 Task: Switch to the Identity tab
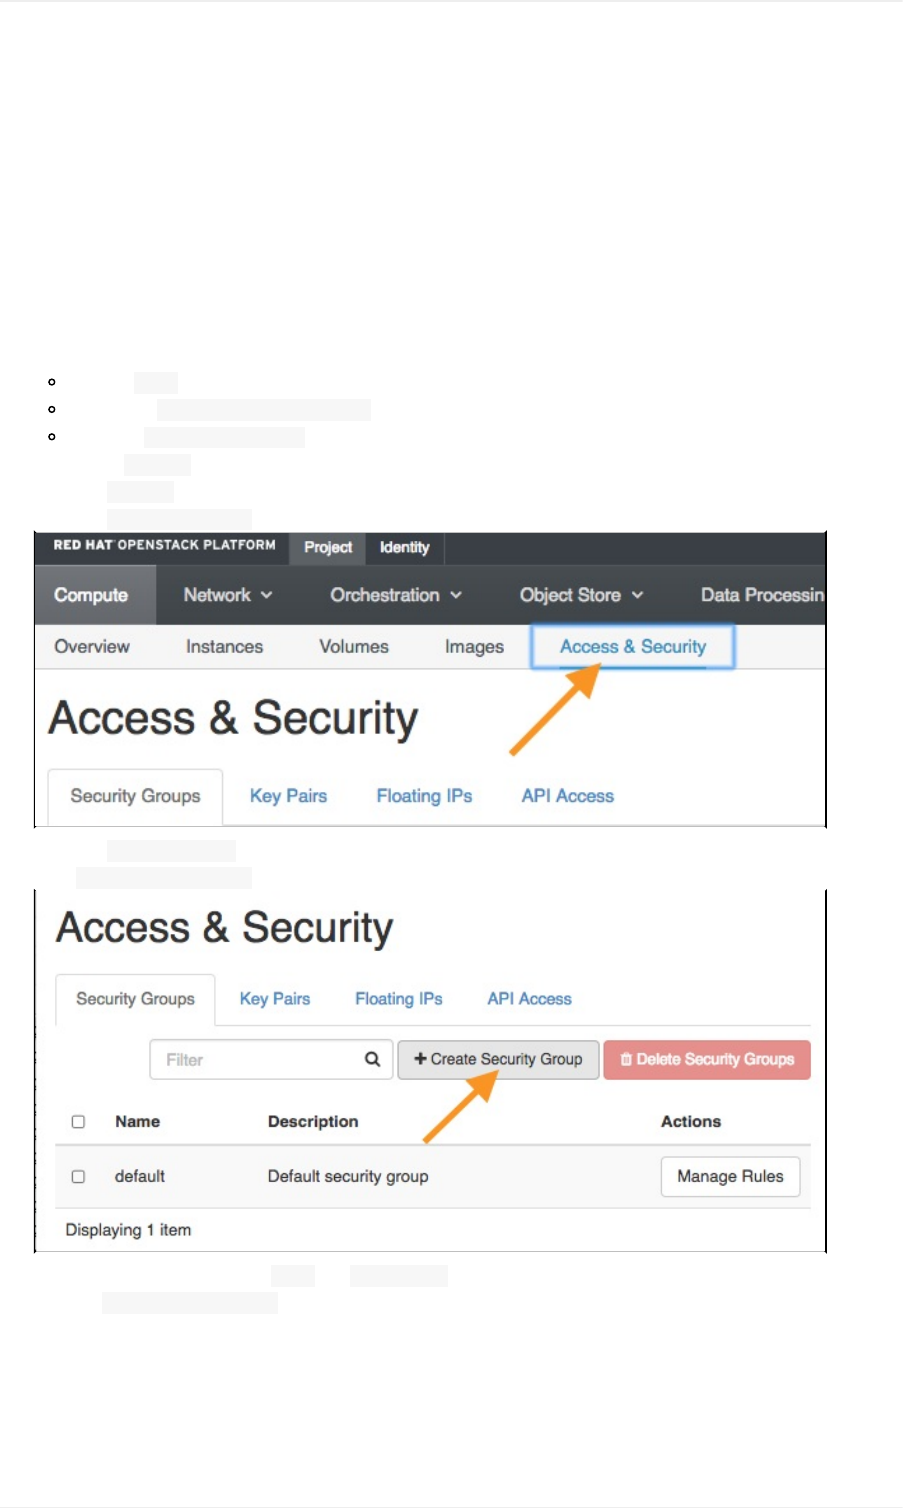(404, 548)
